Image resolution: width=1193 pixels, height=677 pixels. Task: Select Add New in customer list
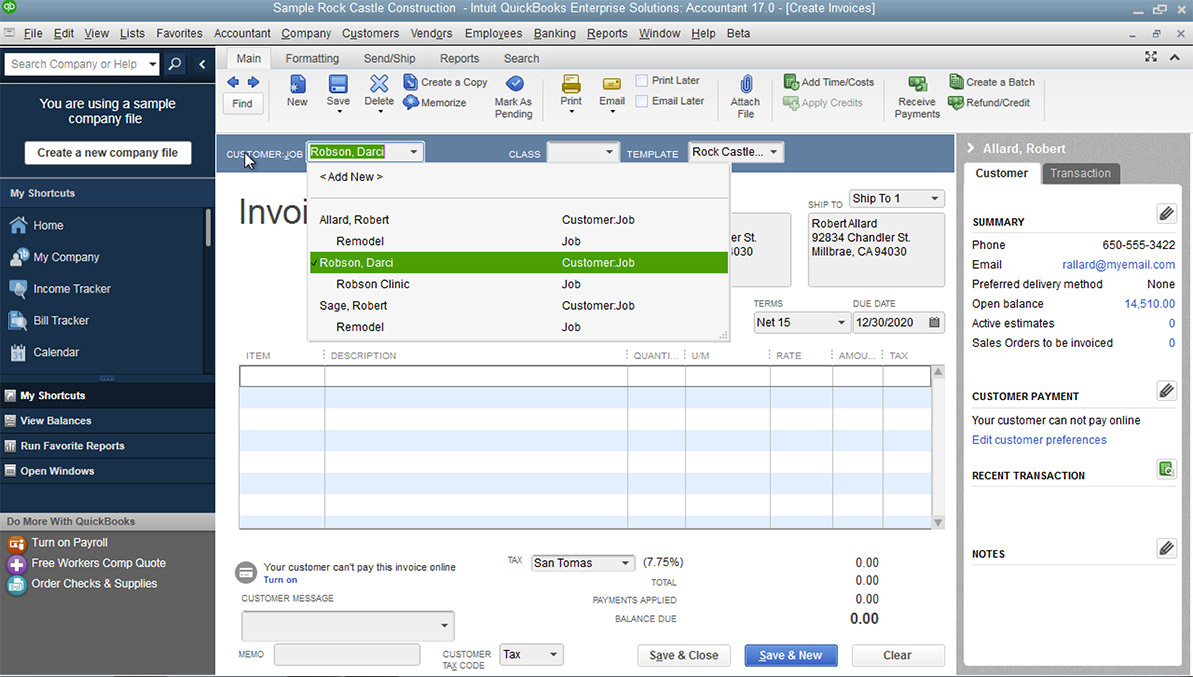(x=351, y=177)
